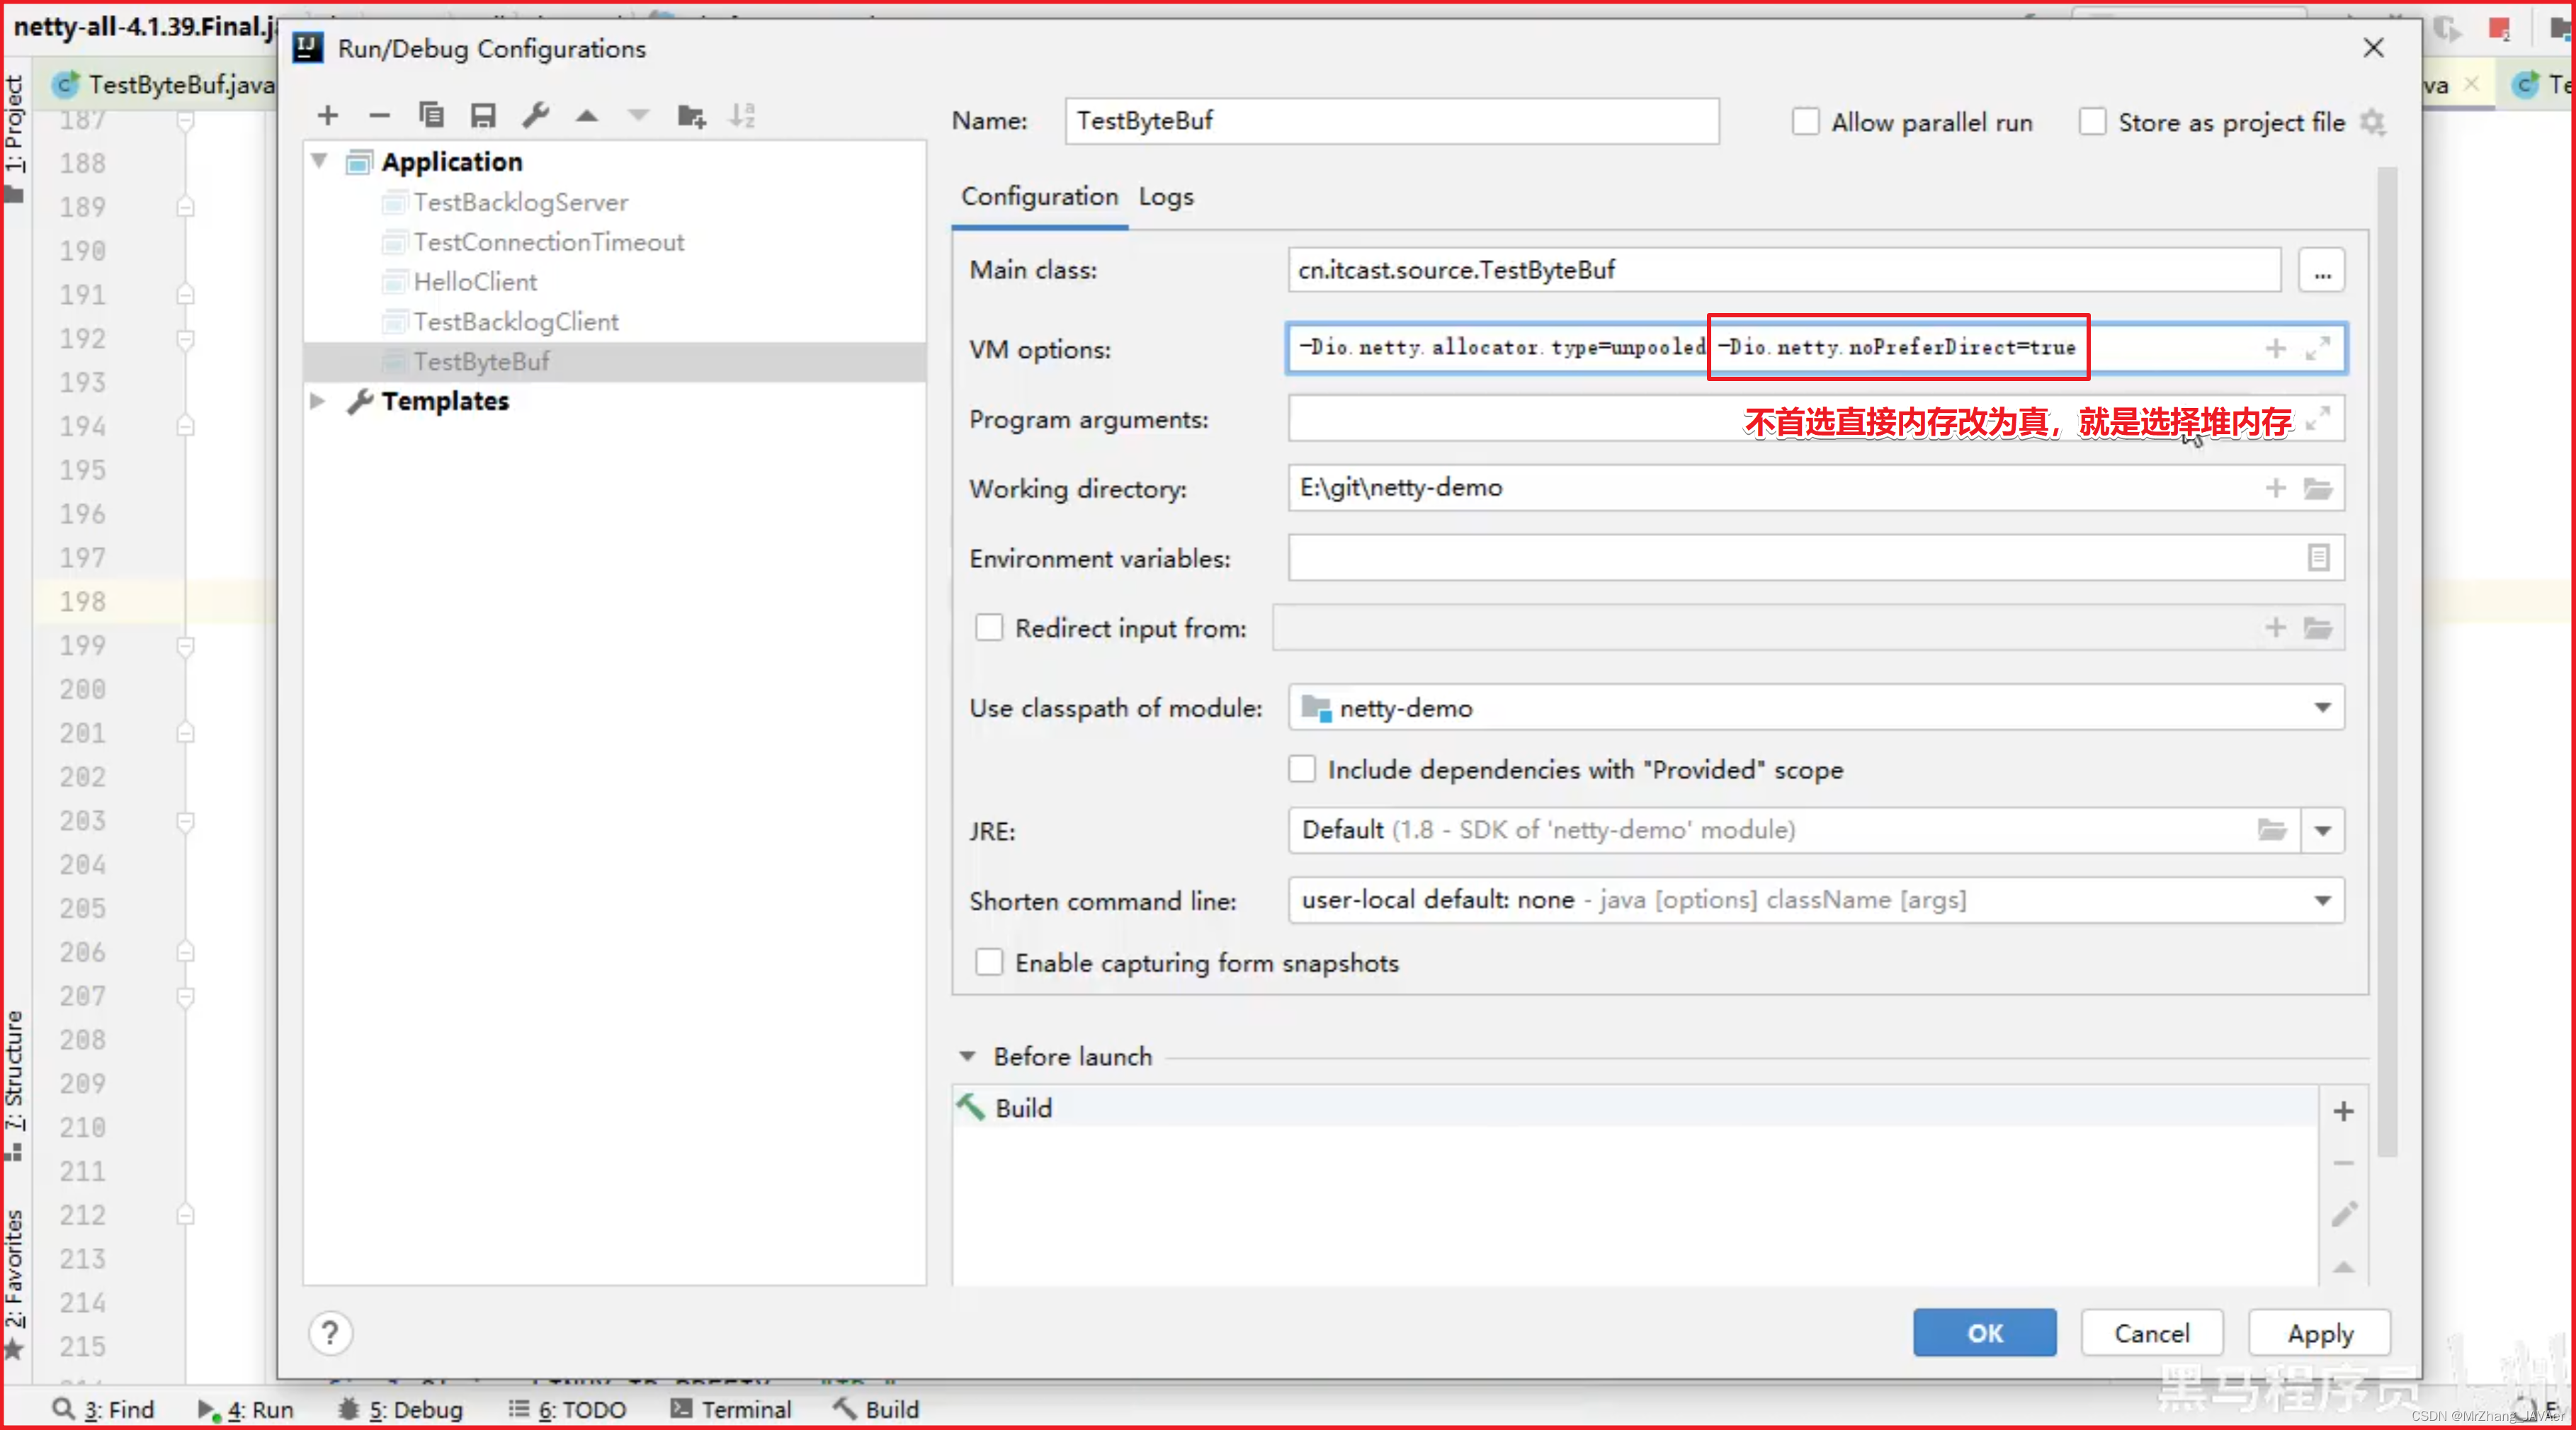Toggle Redirect input from checkbox

pyautogui.click(x=989, y=629)
